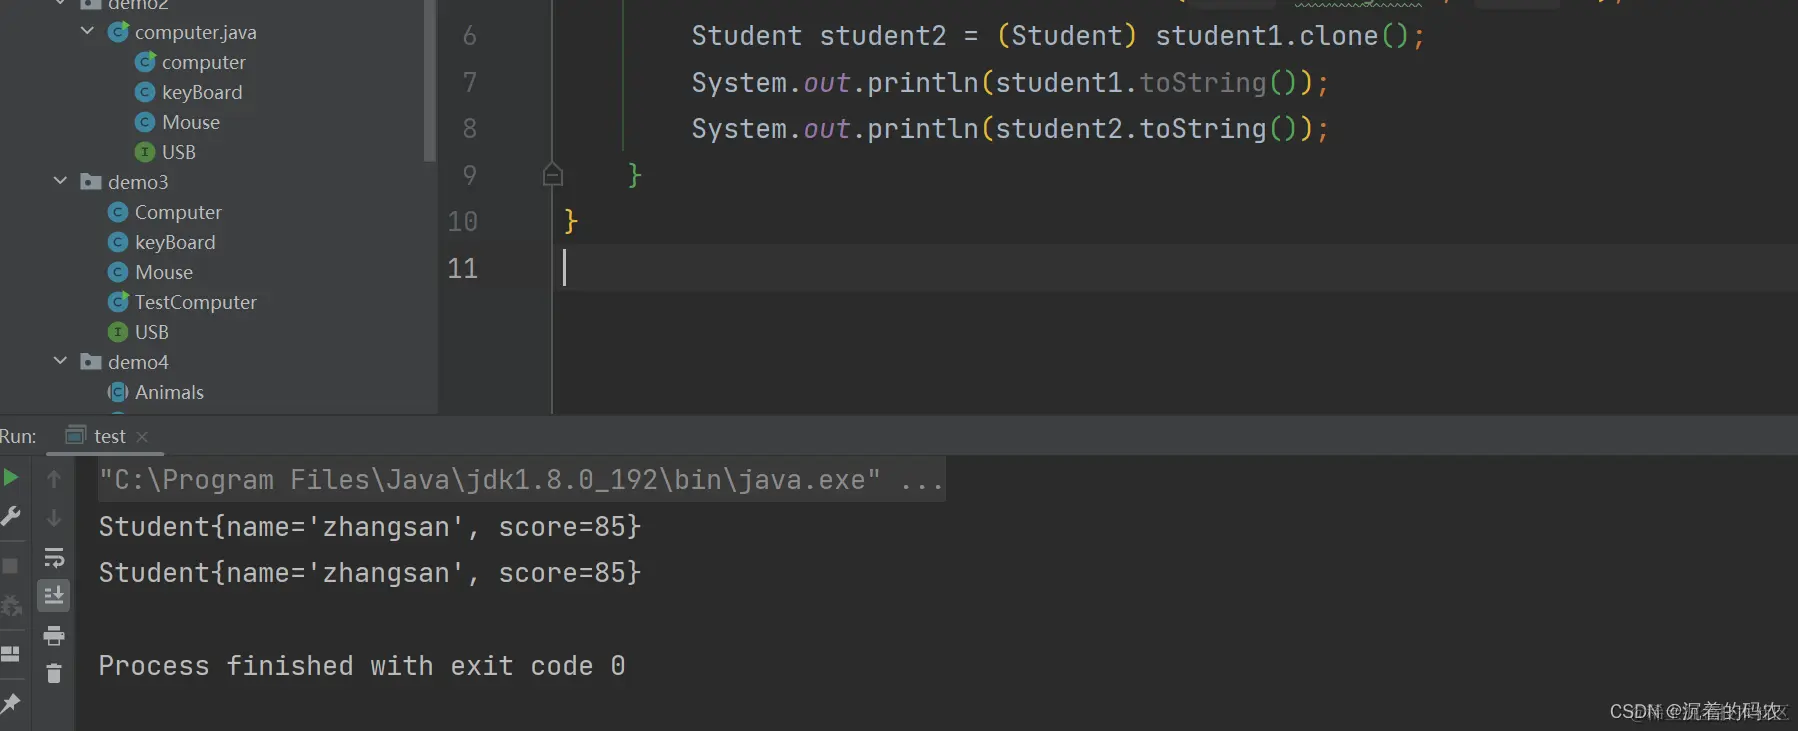Click the demo3 USB interface icon
The width and height of the screenshot is (1798, 731).
pos(118,332)
